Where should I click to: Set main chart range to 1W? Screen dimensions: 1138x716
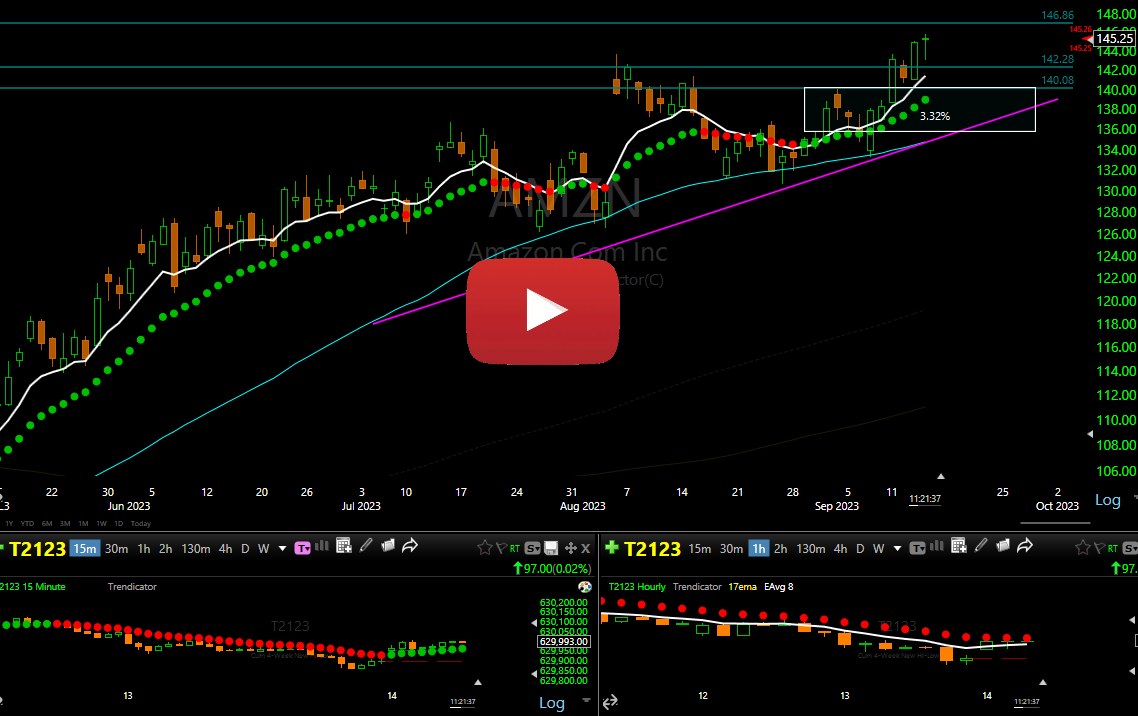pos(102,523)
